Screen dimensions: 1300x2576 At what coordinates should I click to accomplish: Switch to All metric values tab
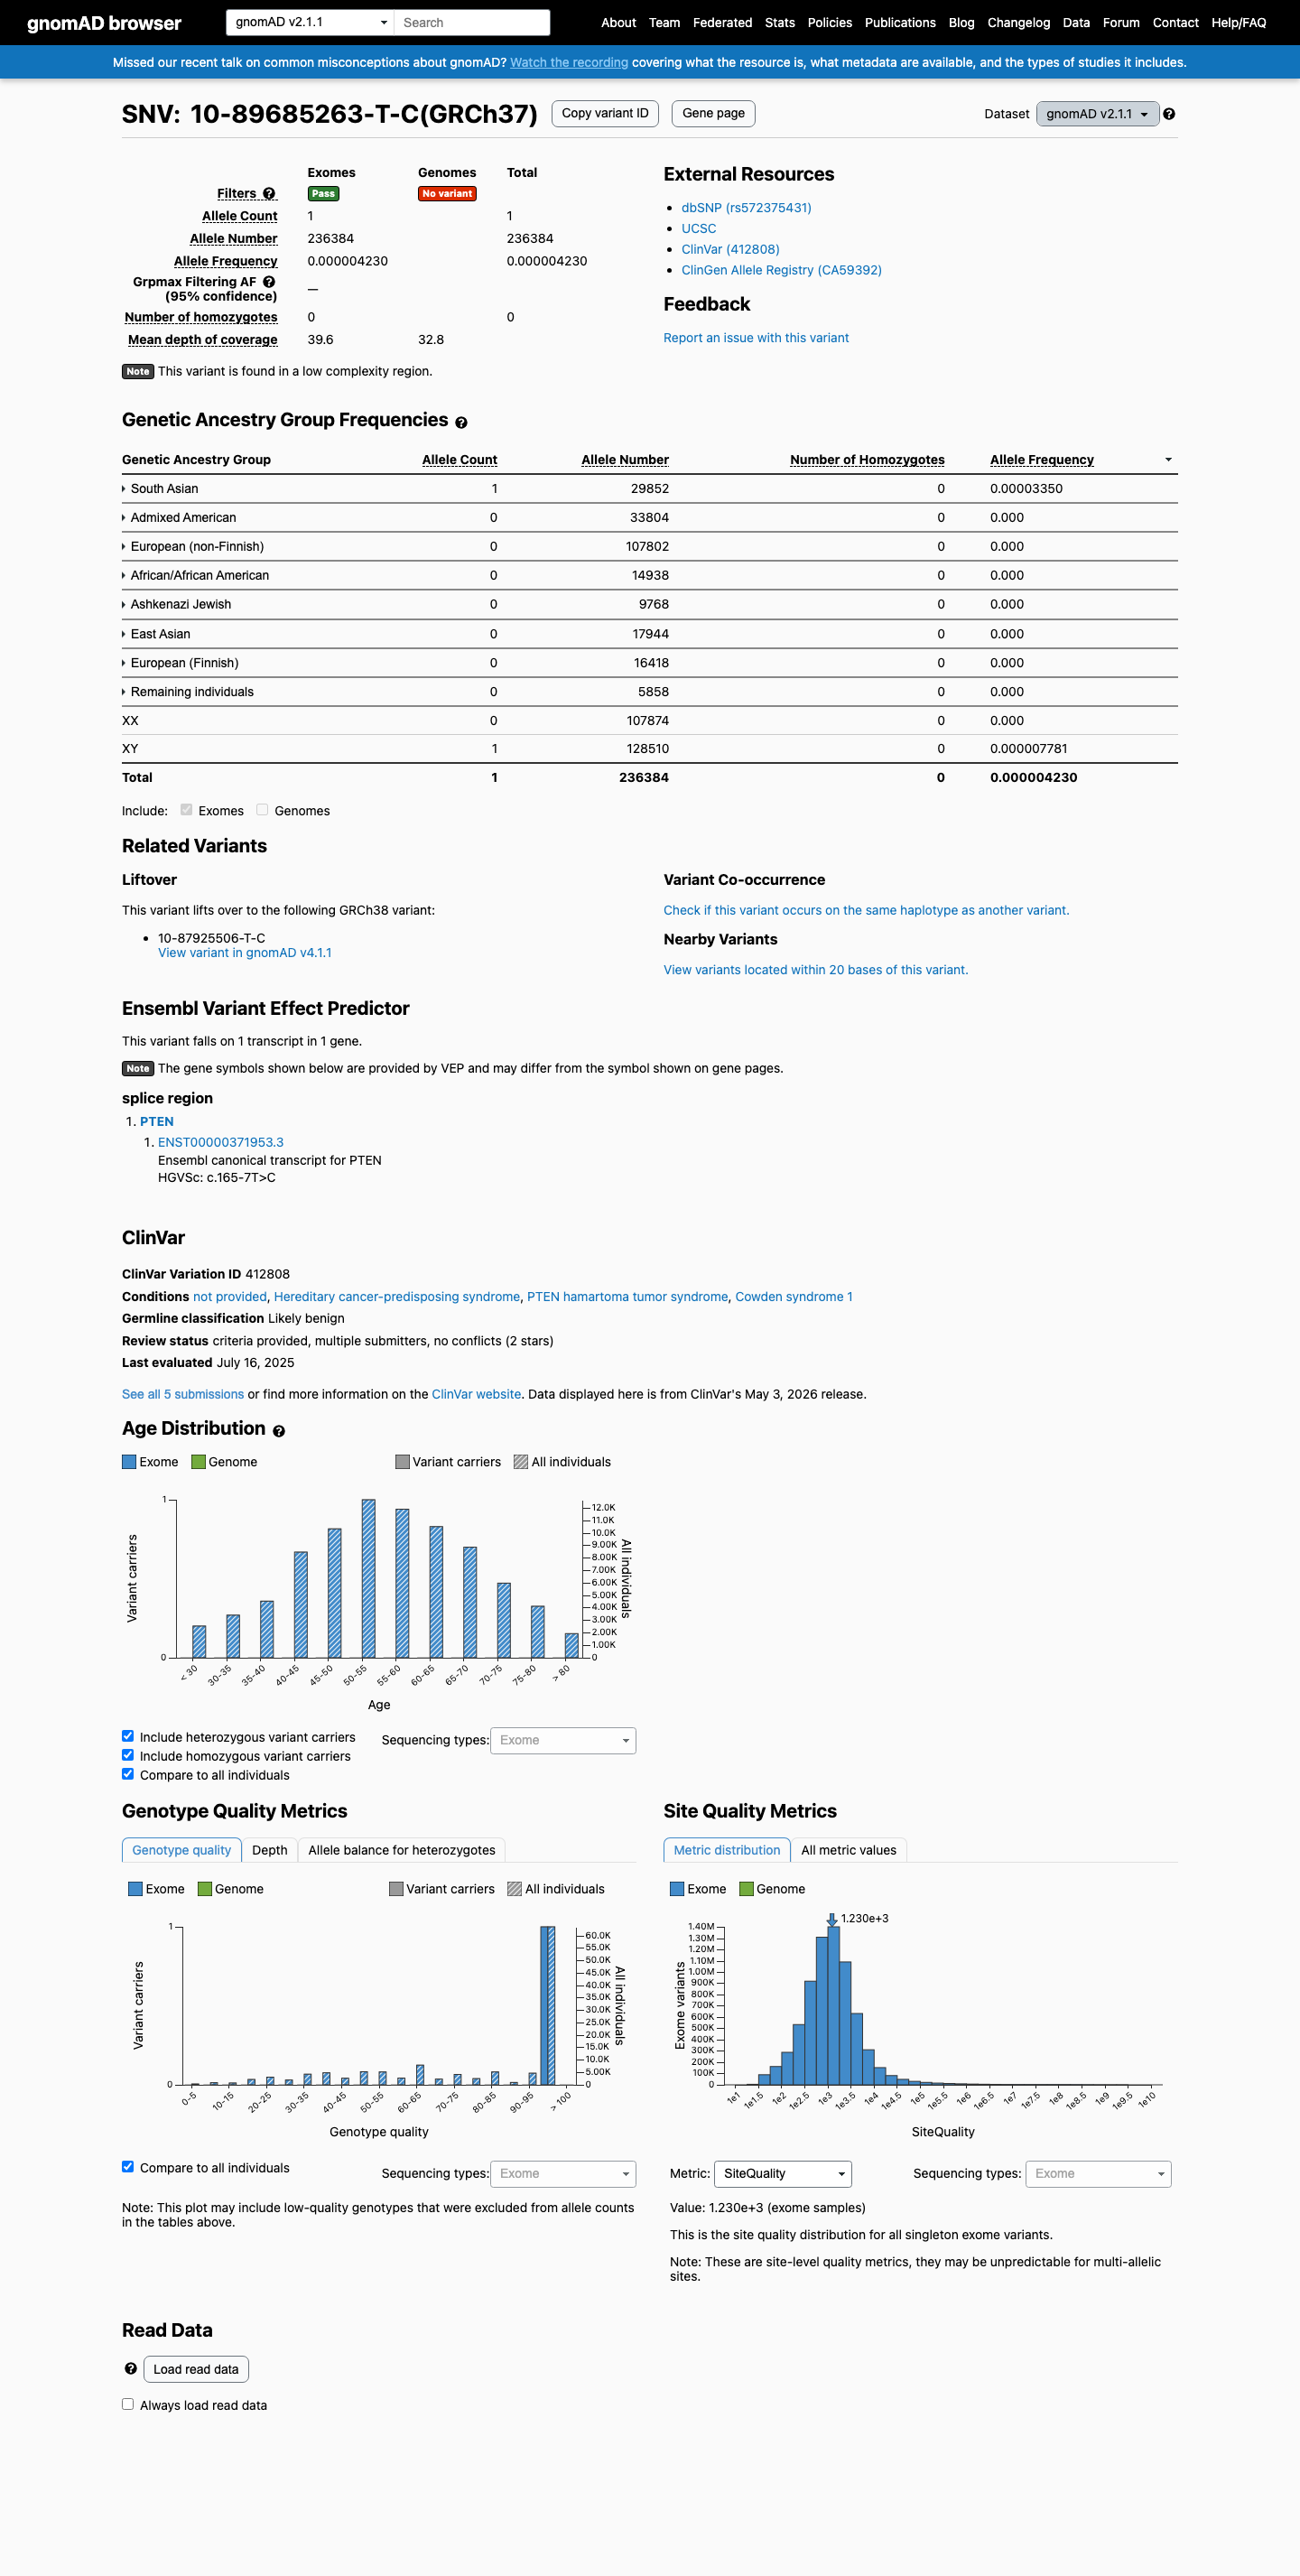[x=849, y=1850]
